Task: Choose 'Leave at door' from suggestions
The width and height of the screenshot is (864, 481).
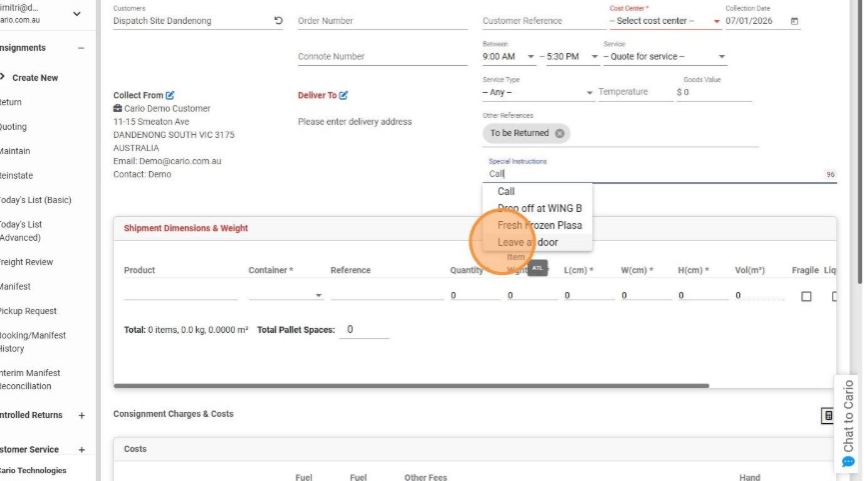Action: [x=528, y=242]
